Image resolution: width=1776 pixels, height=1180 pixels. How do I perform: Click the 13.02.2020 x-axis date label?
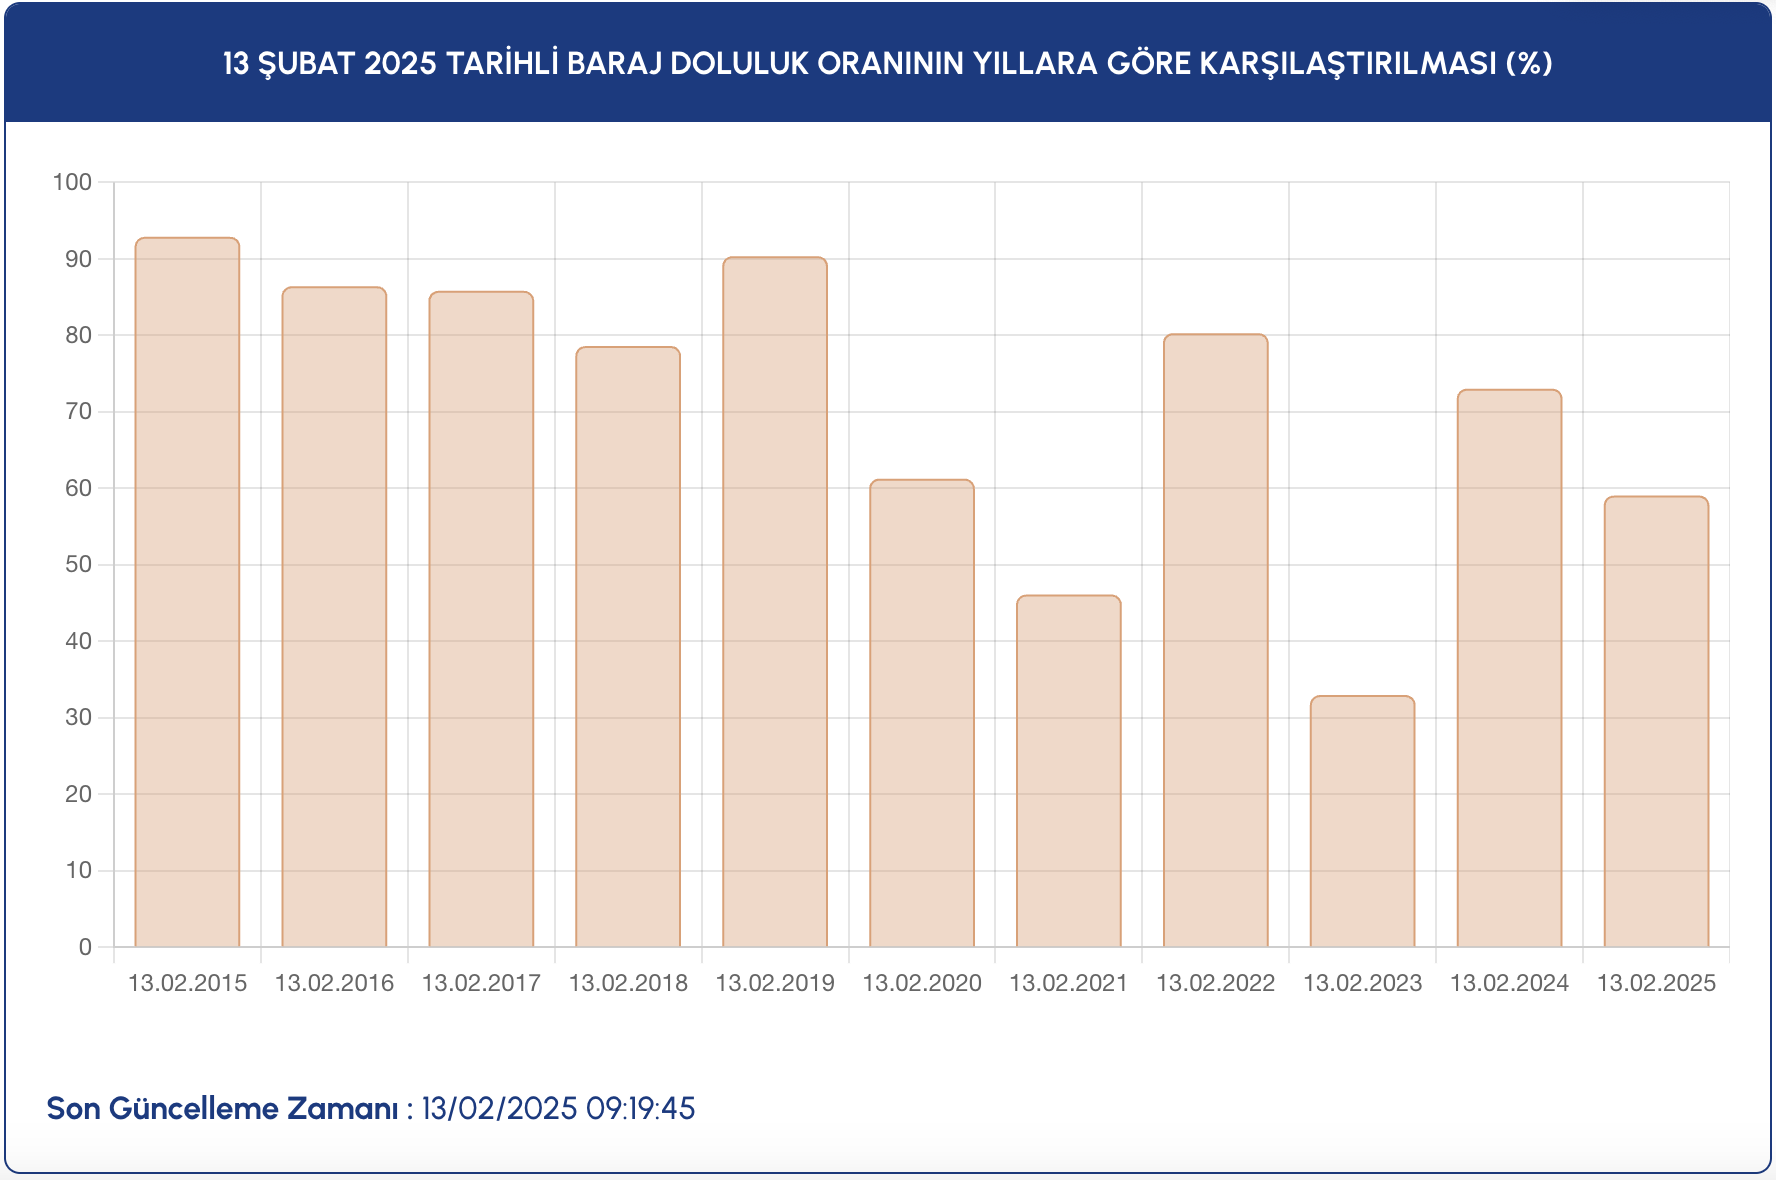922,983
